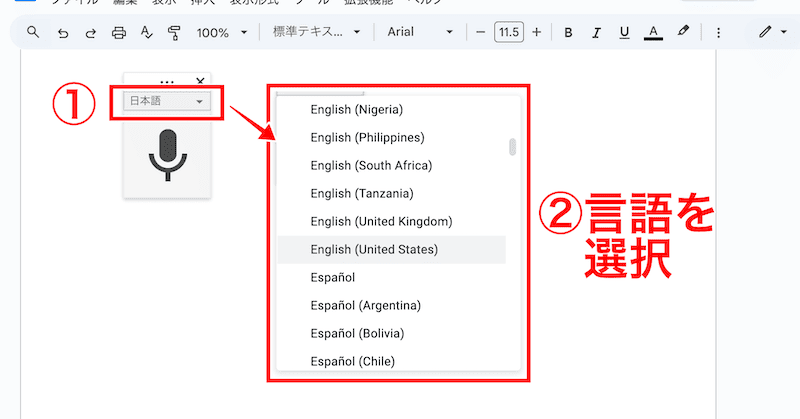Viewport: 800px width, 419px height.
Task: Start voice typing with microphone button
Action: 166,155
